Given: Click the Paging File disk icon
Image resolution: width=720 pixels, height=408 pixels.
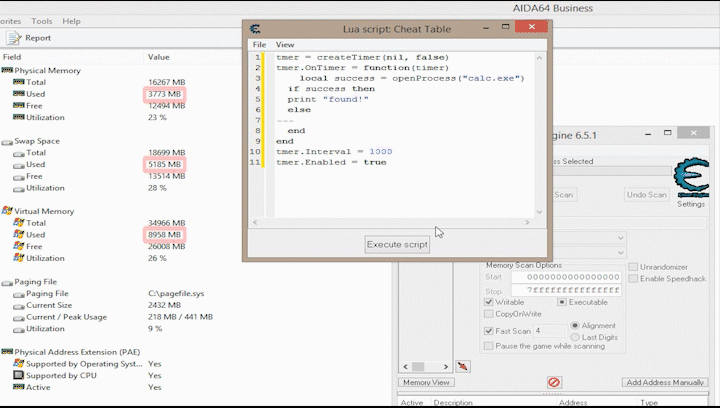Looking at the screenshot, I should [7, 282].
